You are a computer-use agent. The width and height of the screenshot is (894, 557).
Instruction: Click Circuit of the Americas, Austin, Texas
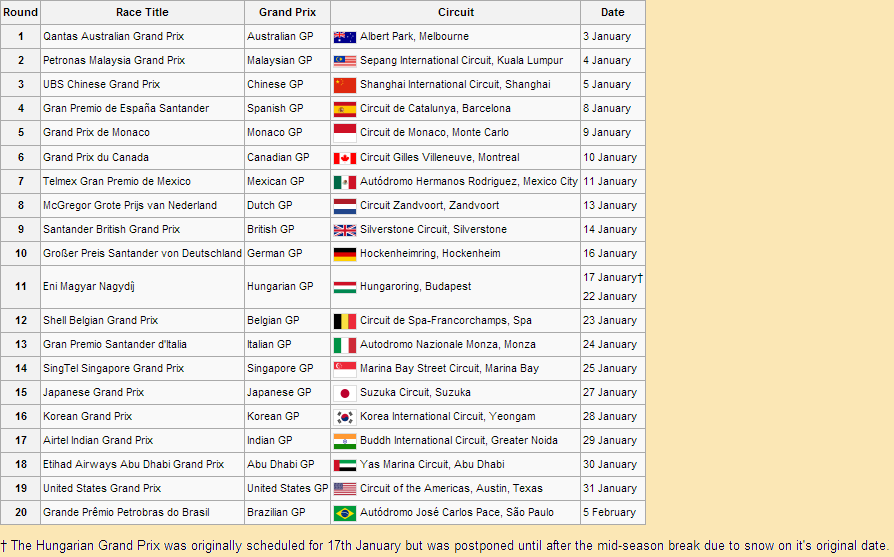[x=451, y=487]
